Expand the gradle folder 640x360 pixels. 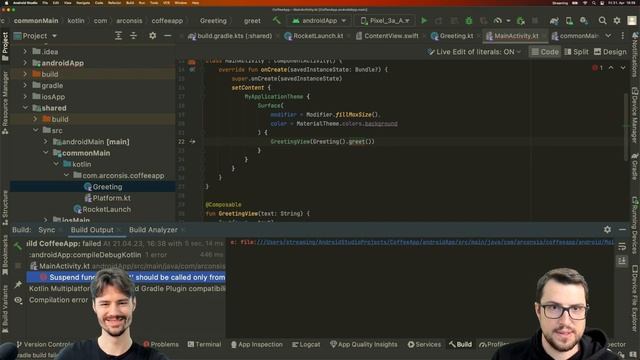pos(25,85)
